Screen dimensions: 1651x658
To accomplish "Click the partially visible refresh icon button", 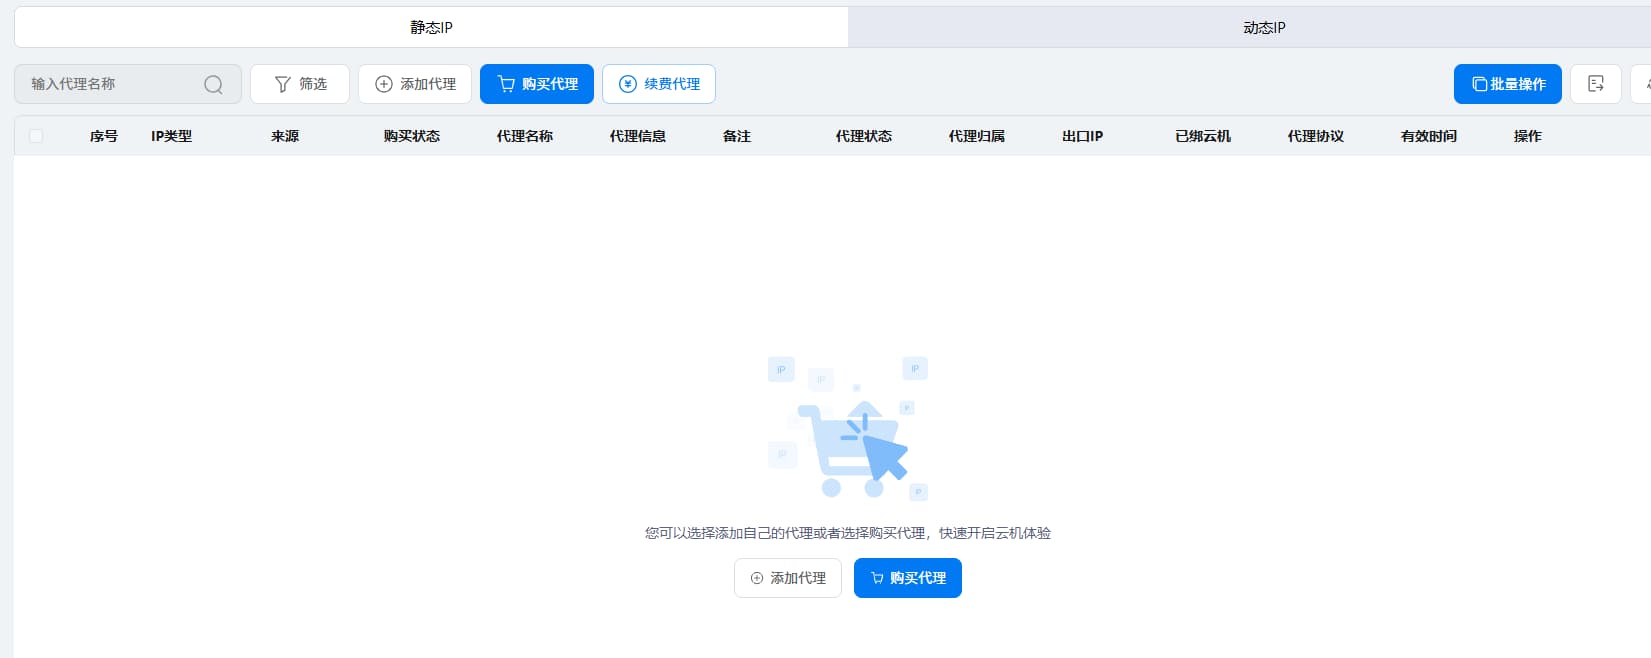I will pos(1643,84).
